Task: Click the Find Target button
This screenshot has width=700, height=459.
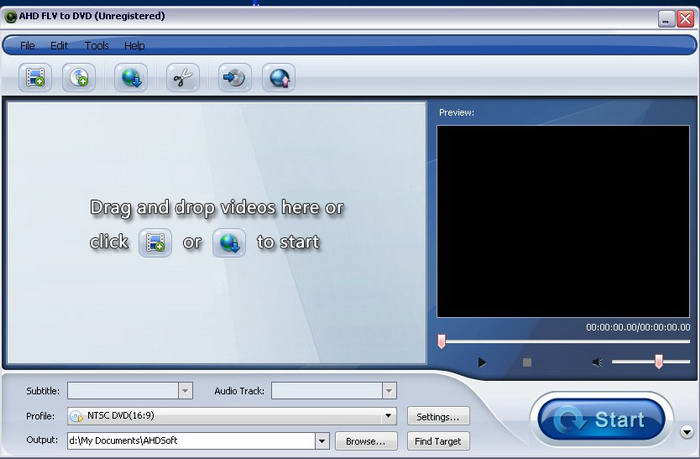Action: tap(438, 441)
